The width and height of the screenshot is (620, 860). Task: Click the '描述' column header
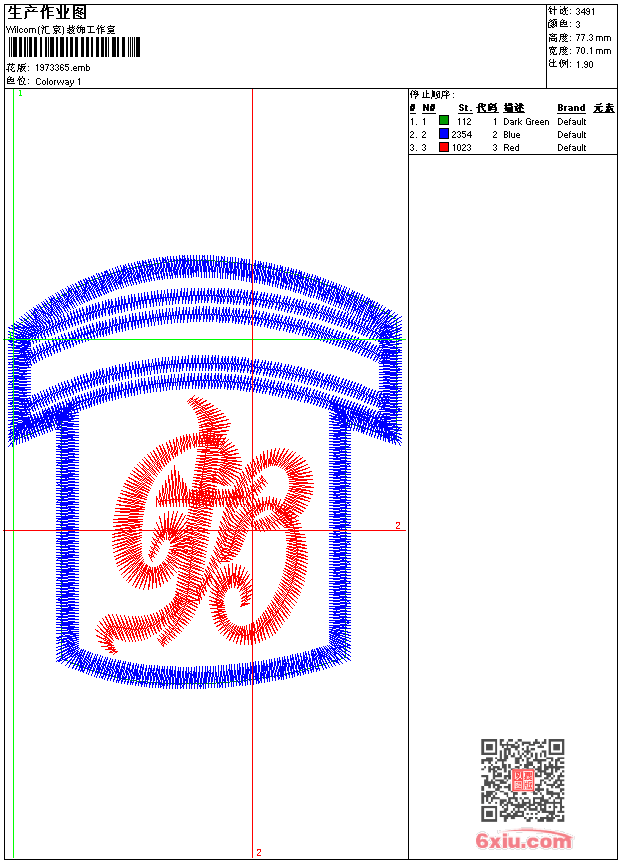pyautogui.click(x=514, y=108)
